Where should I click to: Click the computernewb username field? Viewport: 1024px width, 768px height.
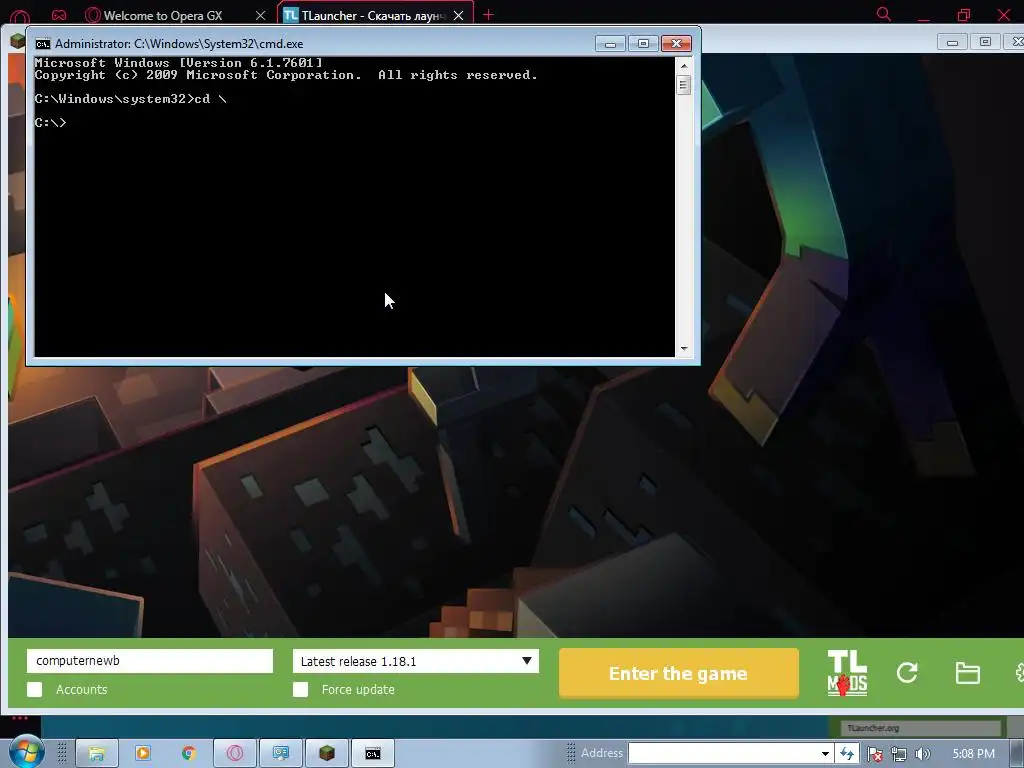coord(150,660)
